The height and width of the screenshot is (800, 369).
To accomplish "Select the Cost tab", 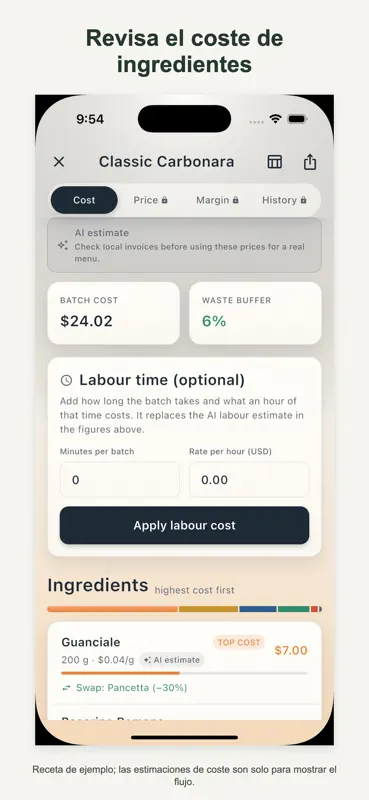I will (84, 200).
